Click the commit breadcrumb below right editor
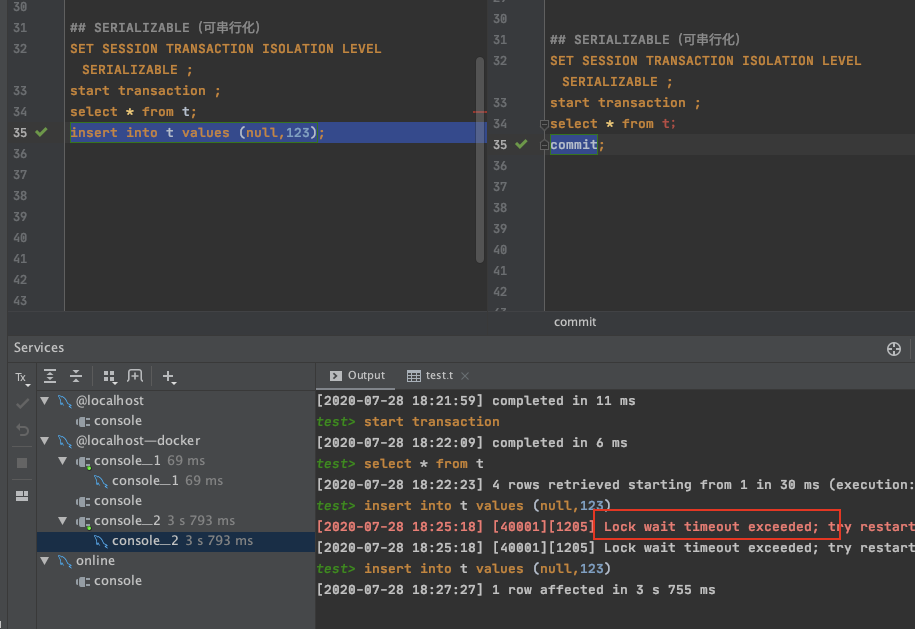This screenshot has width=915, height=629. pos(575,322)
